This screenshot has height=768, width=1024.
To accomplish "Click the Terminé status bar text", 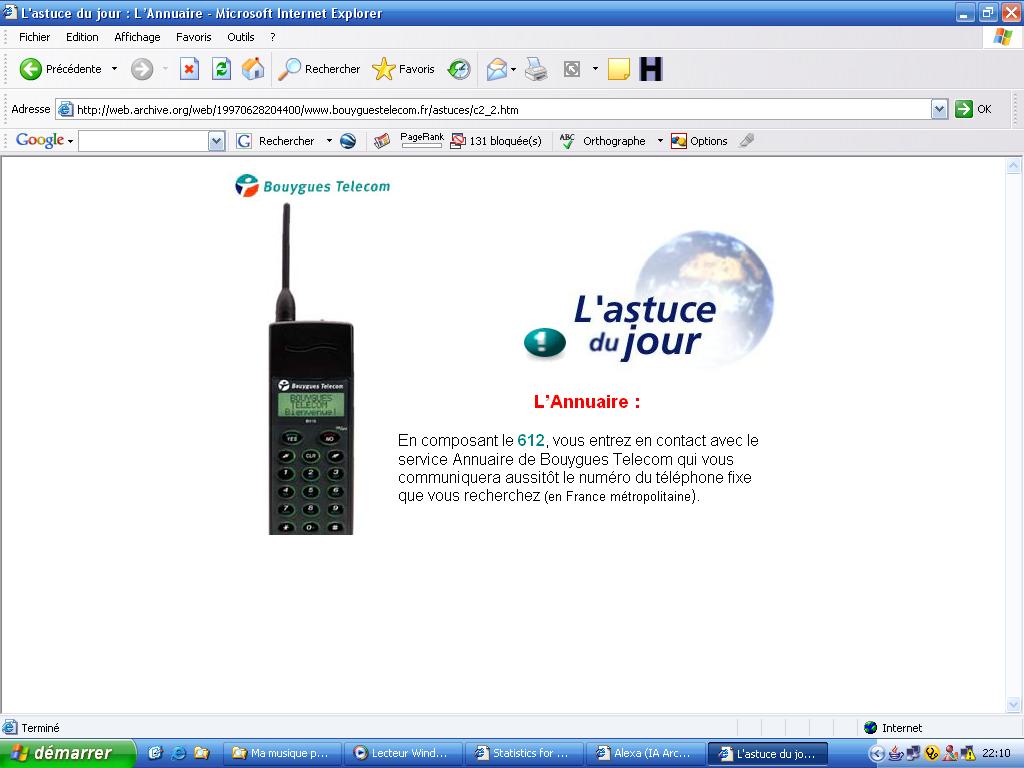I will tap(40, 728).
